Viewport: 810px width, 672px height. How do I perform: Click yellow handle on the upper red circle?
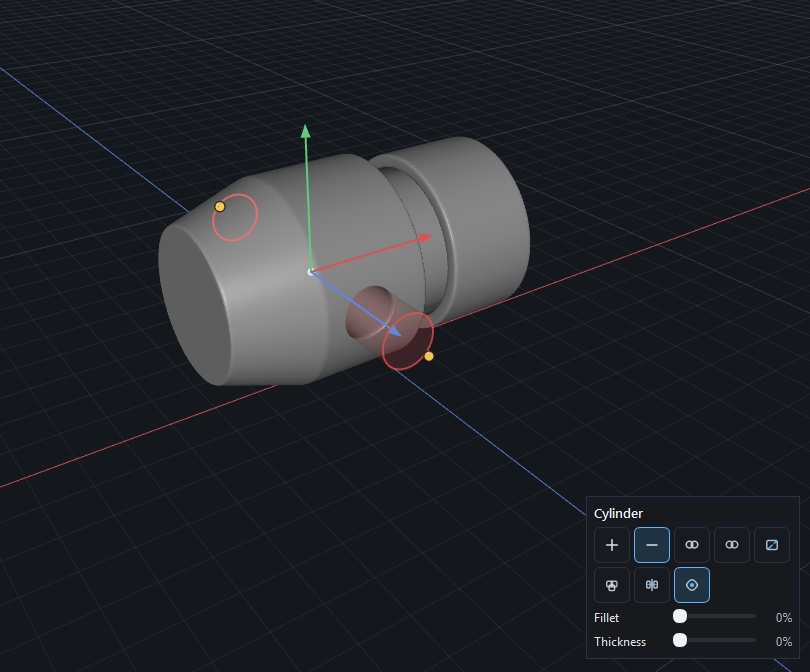click(220, 207)
